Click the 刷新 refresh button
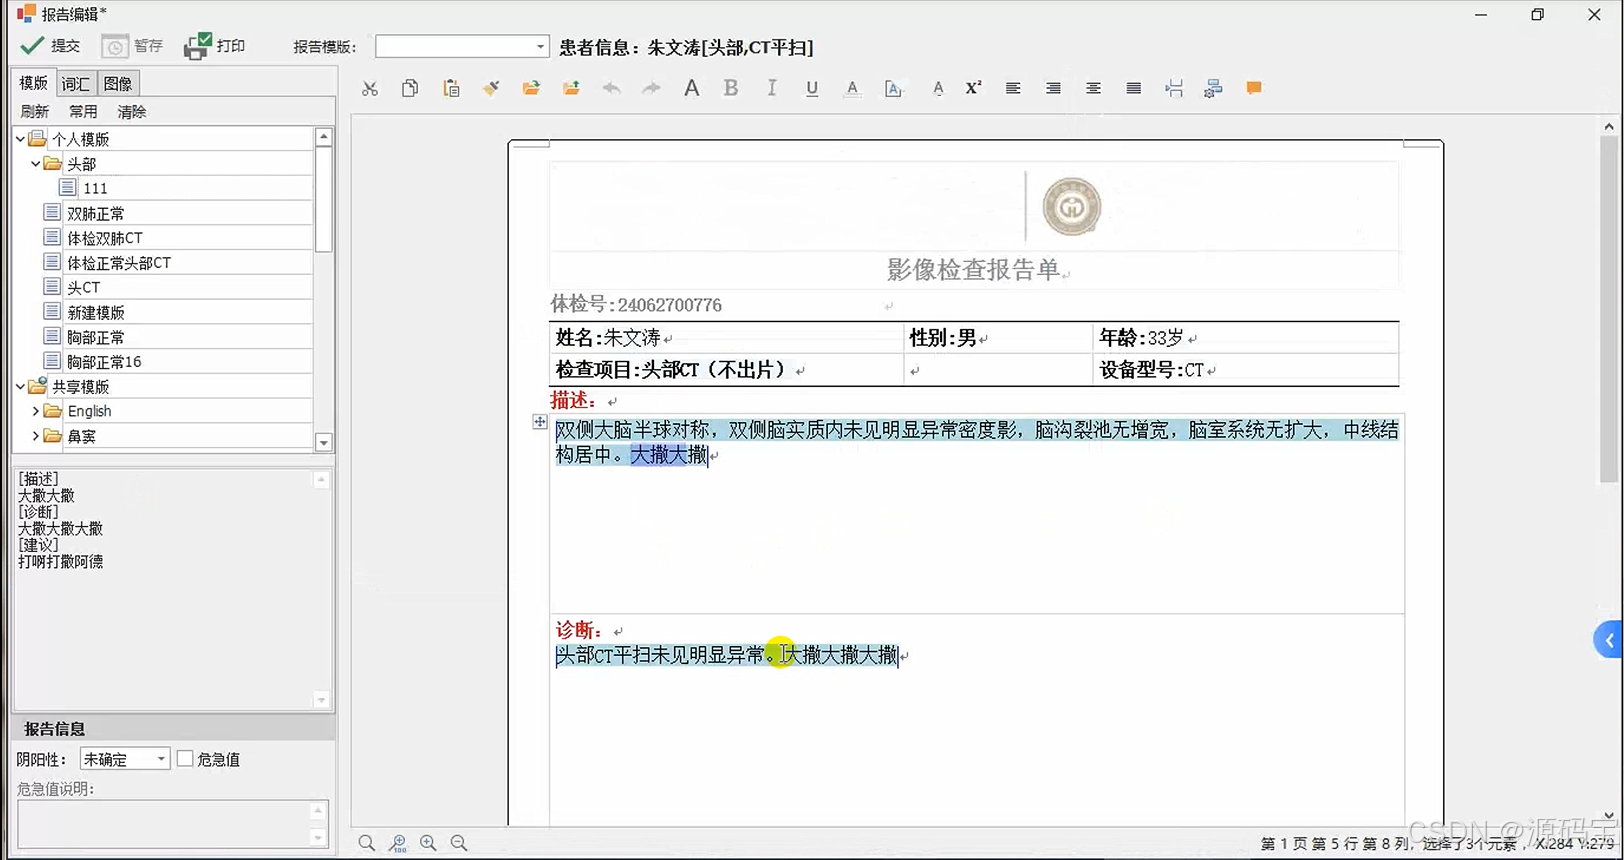The image size is (1624, 860). (35, 112)
